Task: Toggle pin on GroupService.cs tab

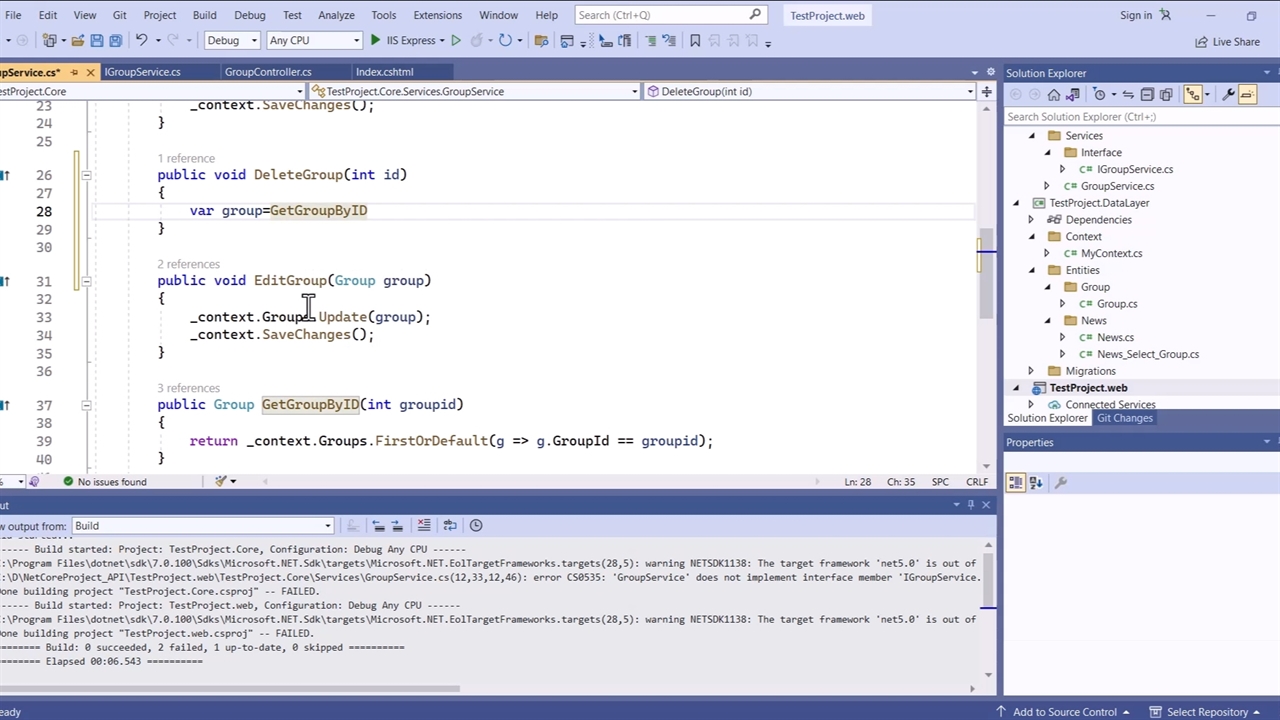Action: 74,72
